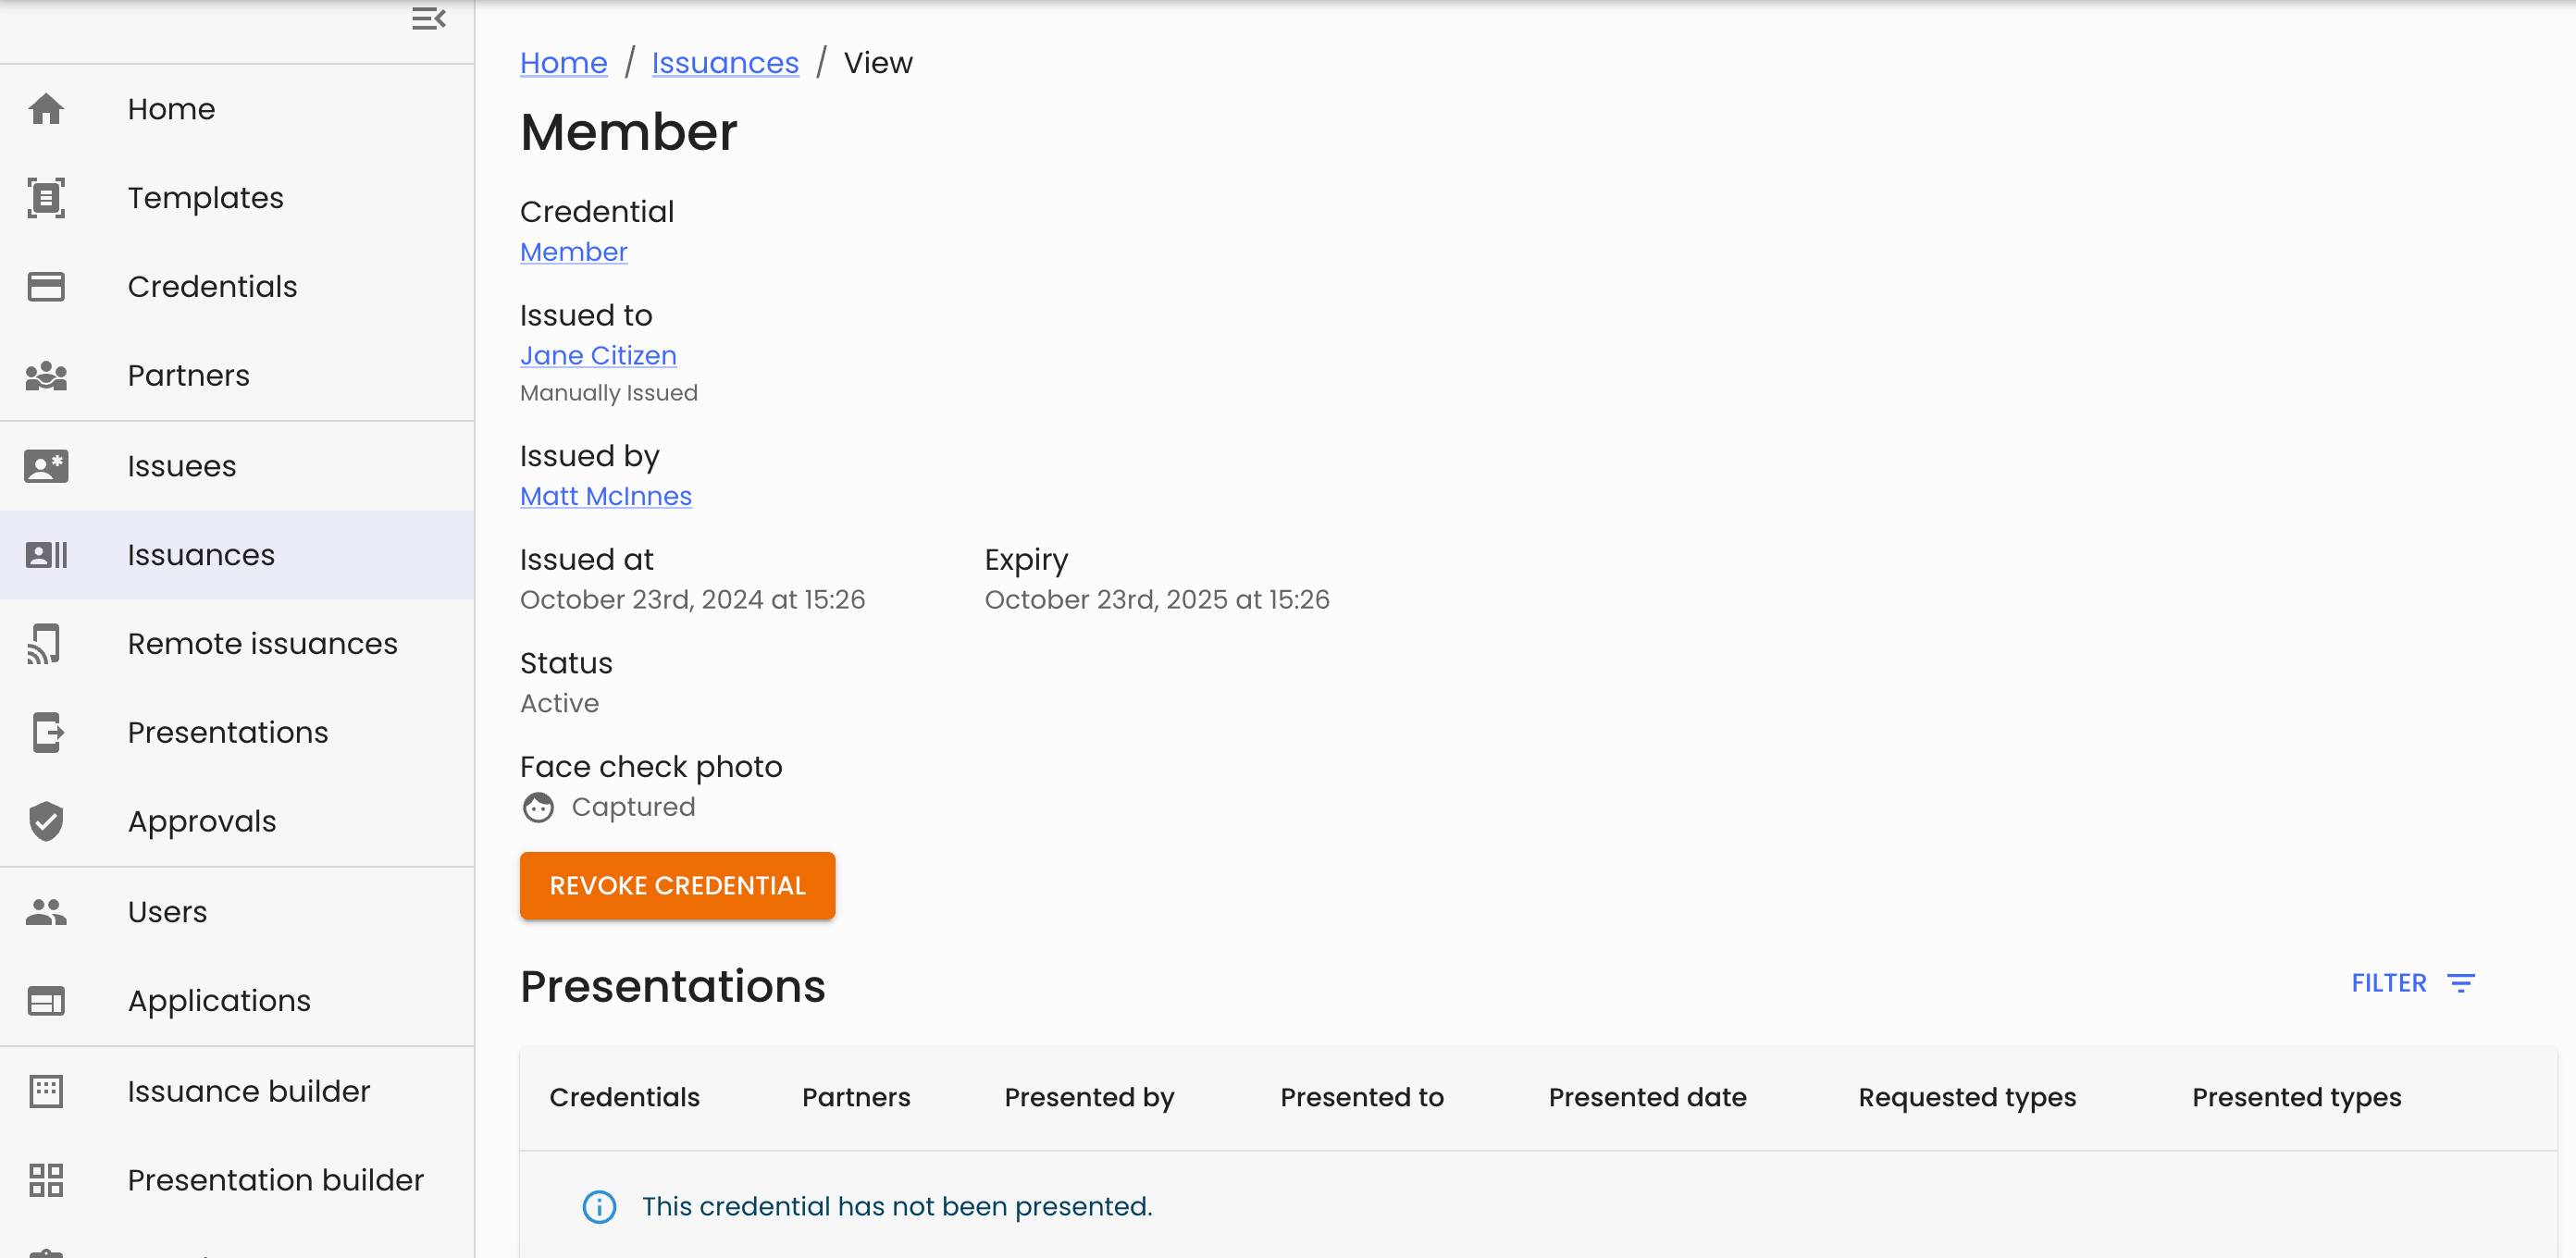Click the Approvals shield icon

[46, 821]
